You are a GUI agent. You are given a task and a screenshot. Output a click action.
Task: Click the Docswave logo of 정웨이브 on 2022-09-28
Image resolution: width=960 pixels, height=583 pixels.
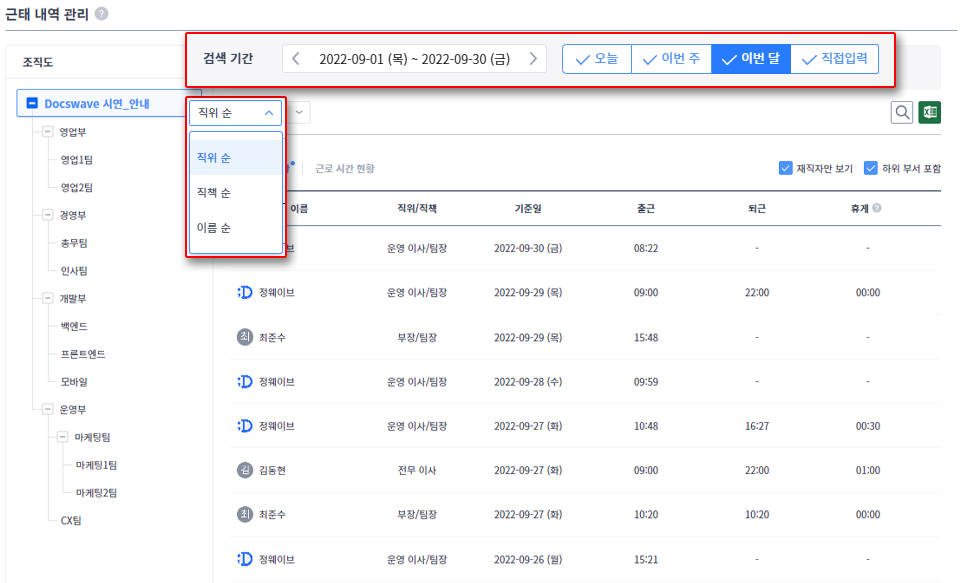(245, 382)
